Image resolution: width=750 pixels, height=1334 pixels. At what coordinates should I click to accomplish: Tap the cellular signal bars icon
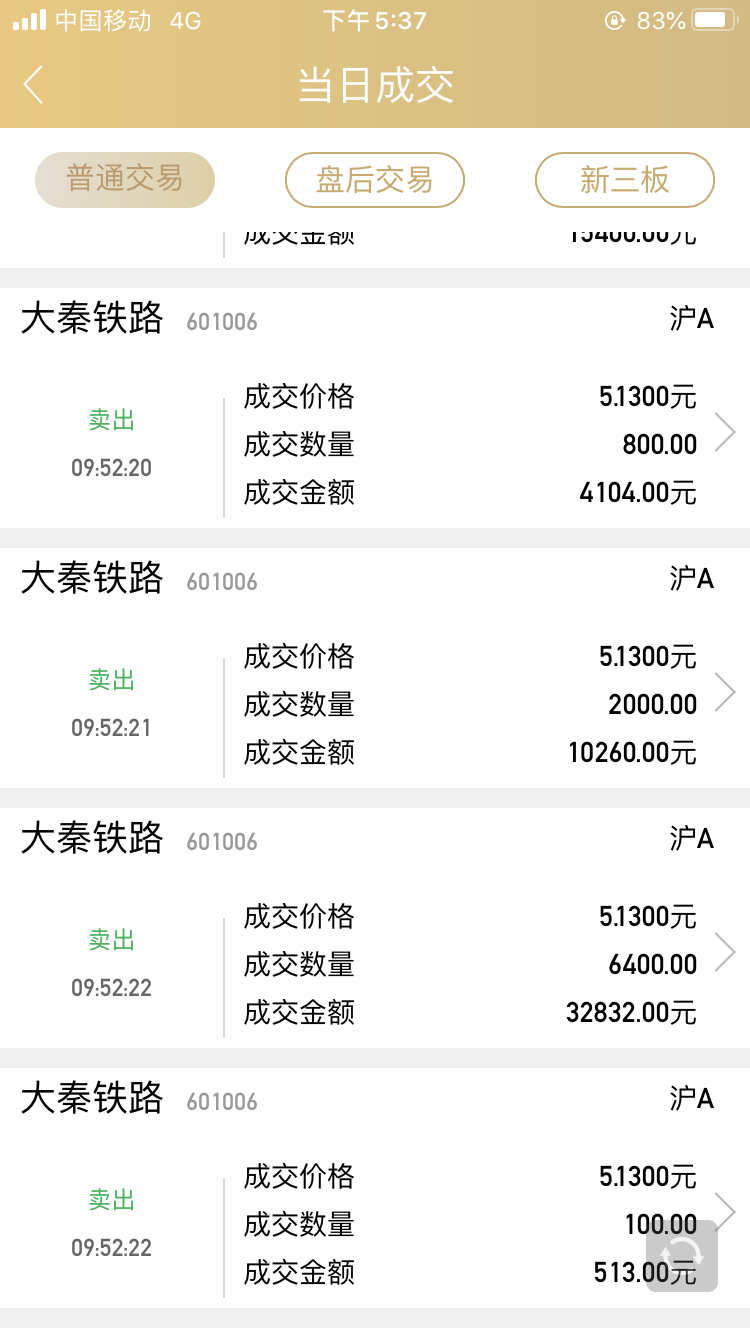click(30, 20)
